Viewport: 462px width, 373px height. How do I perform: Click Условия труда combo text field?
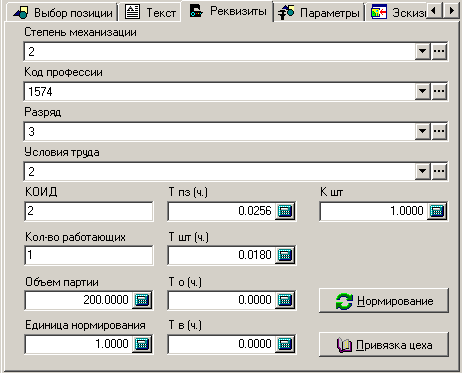pos(220,171)
